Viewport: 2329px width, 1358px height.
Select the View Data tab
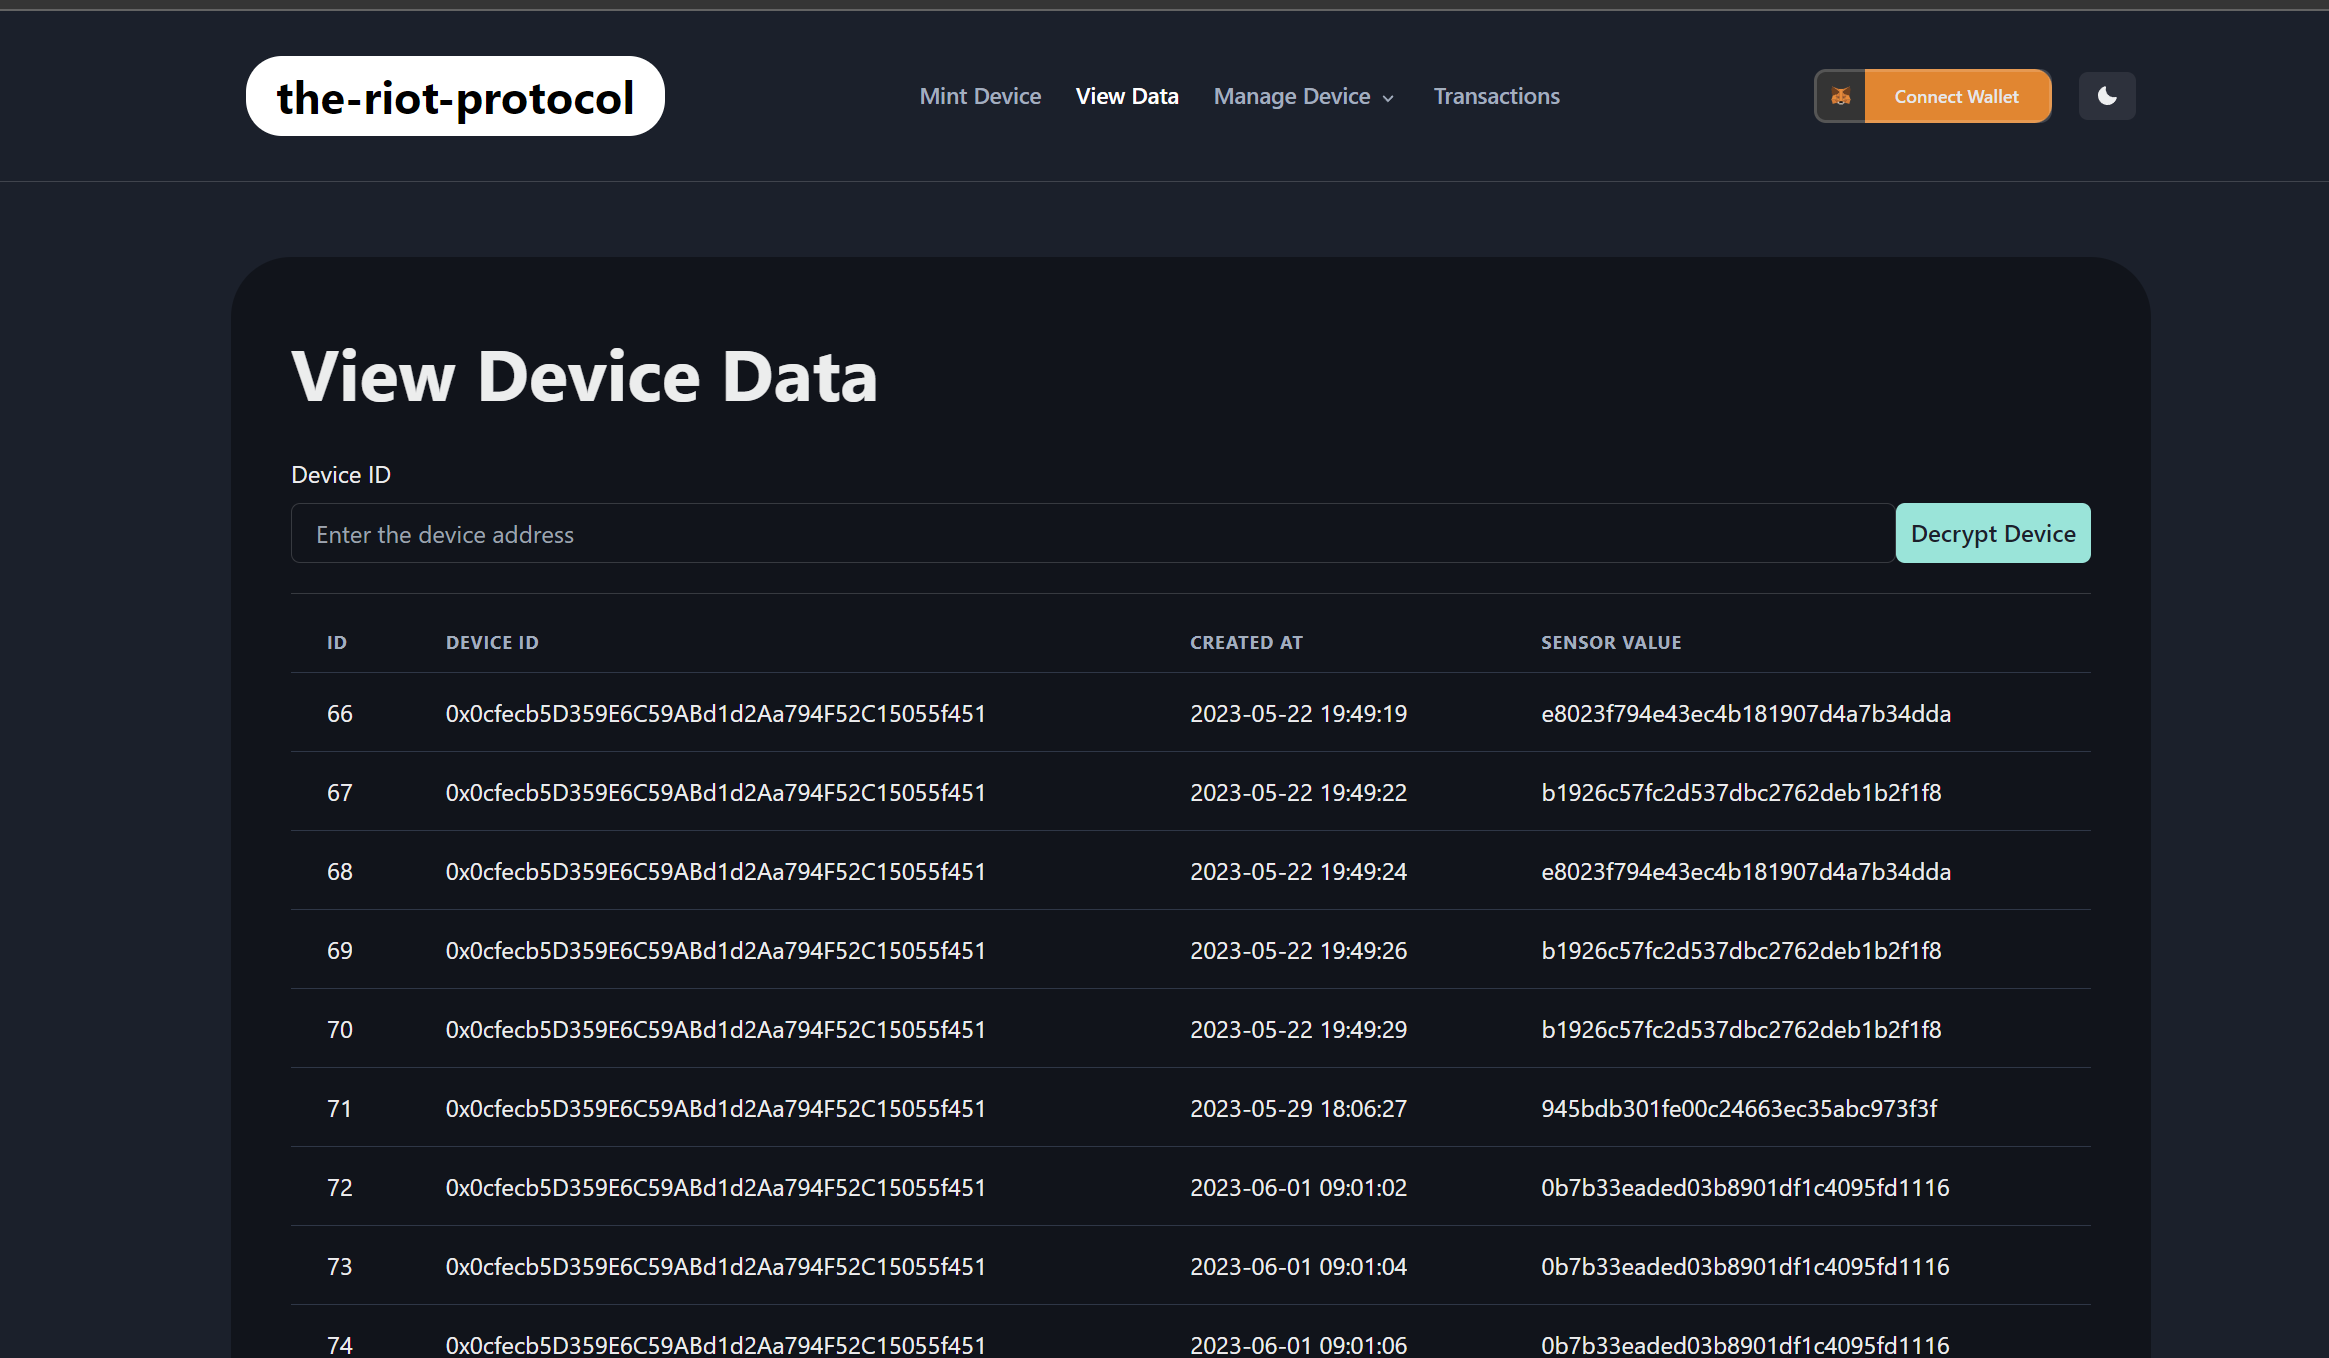click(1127, 96)
